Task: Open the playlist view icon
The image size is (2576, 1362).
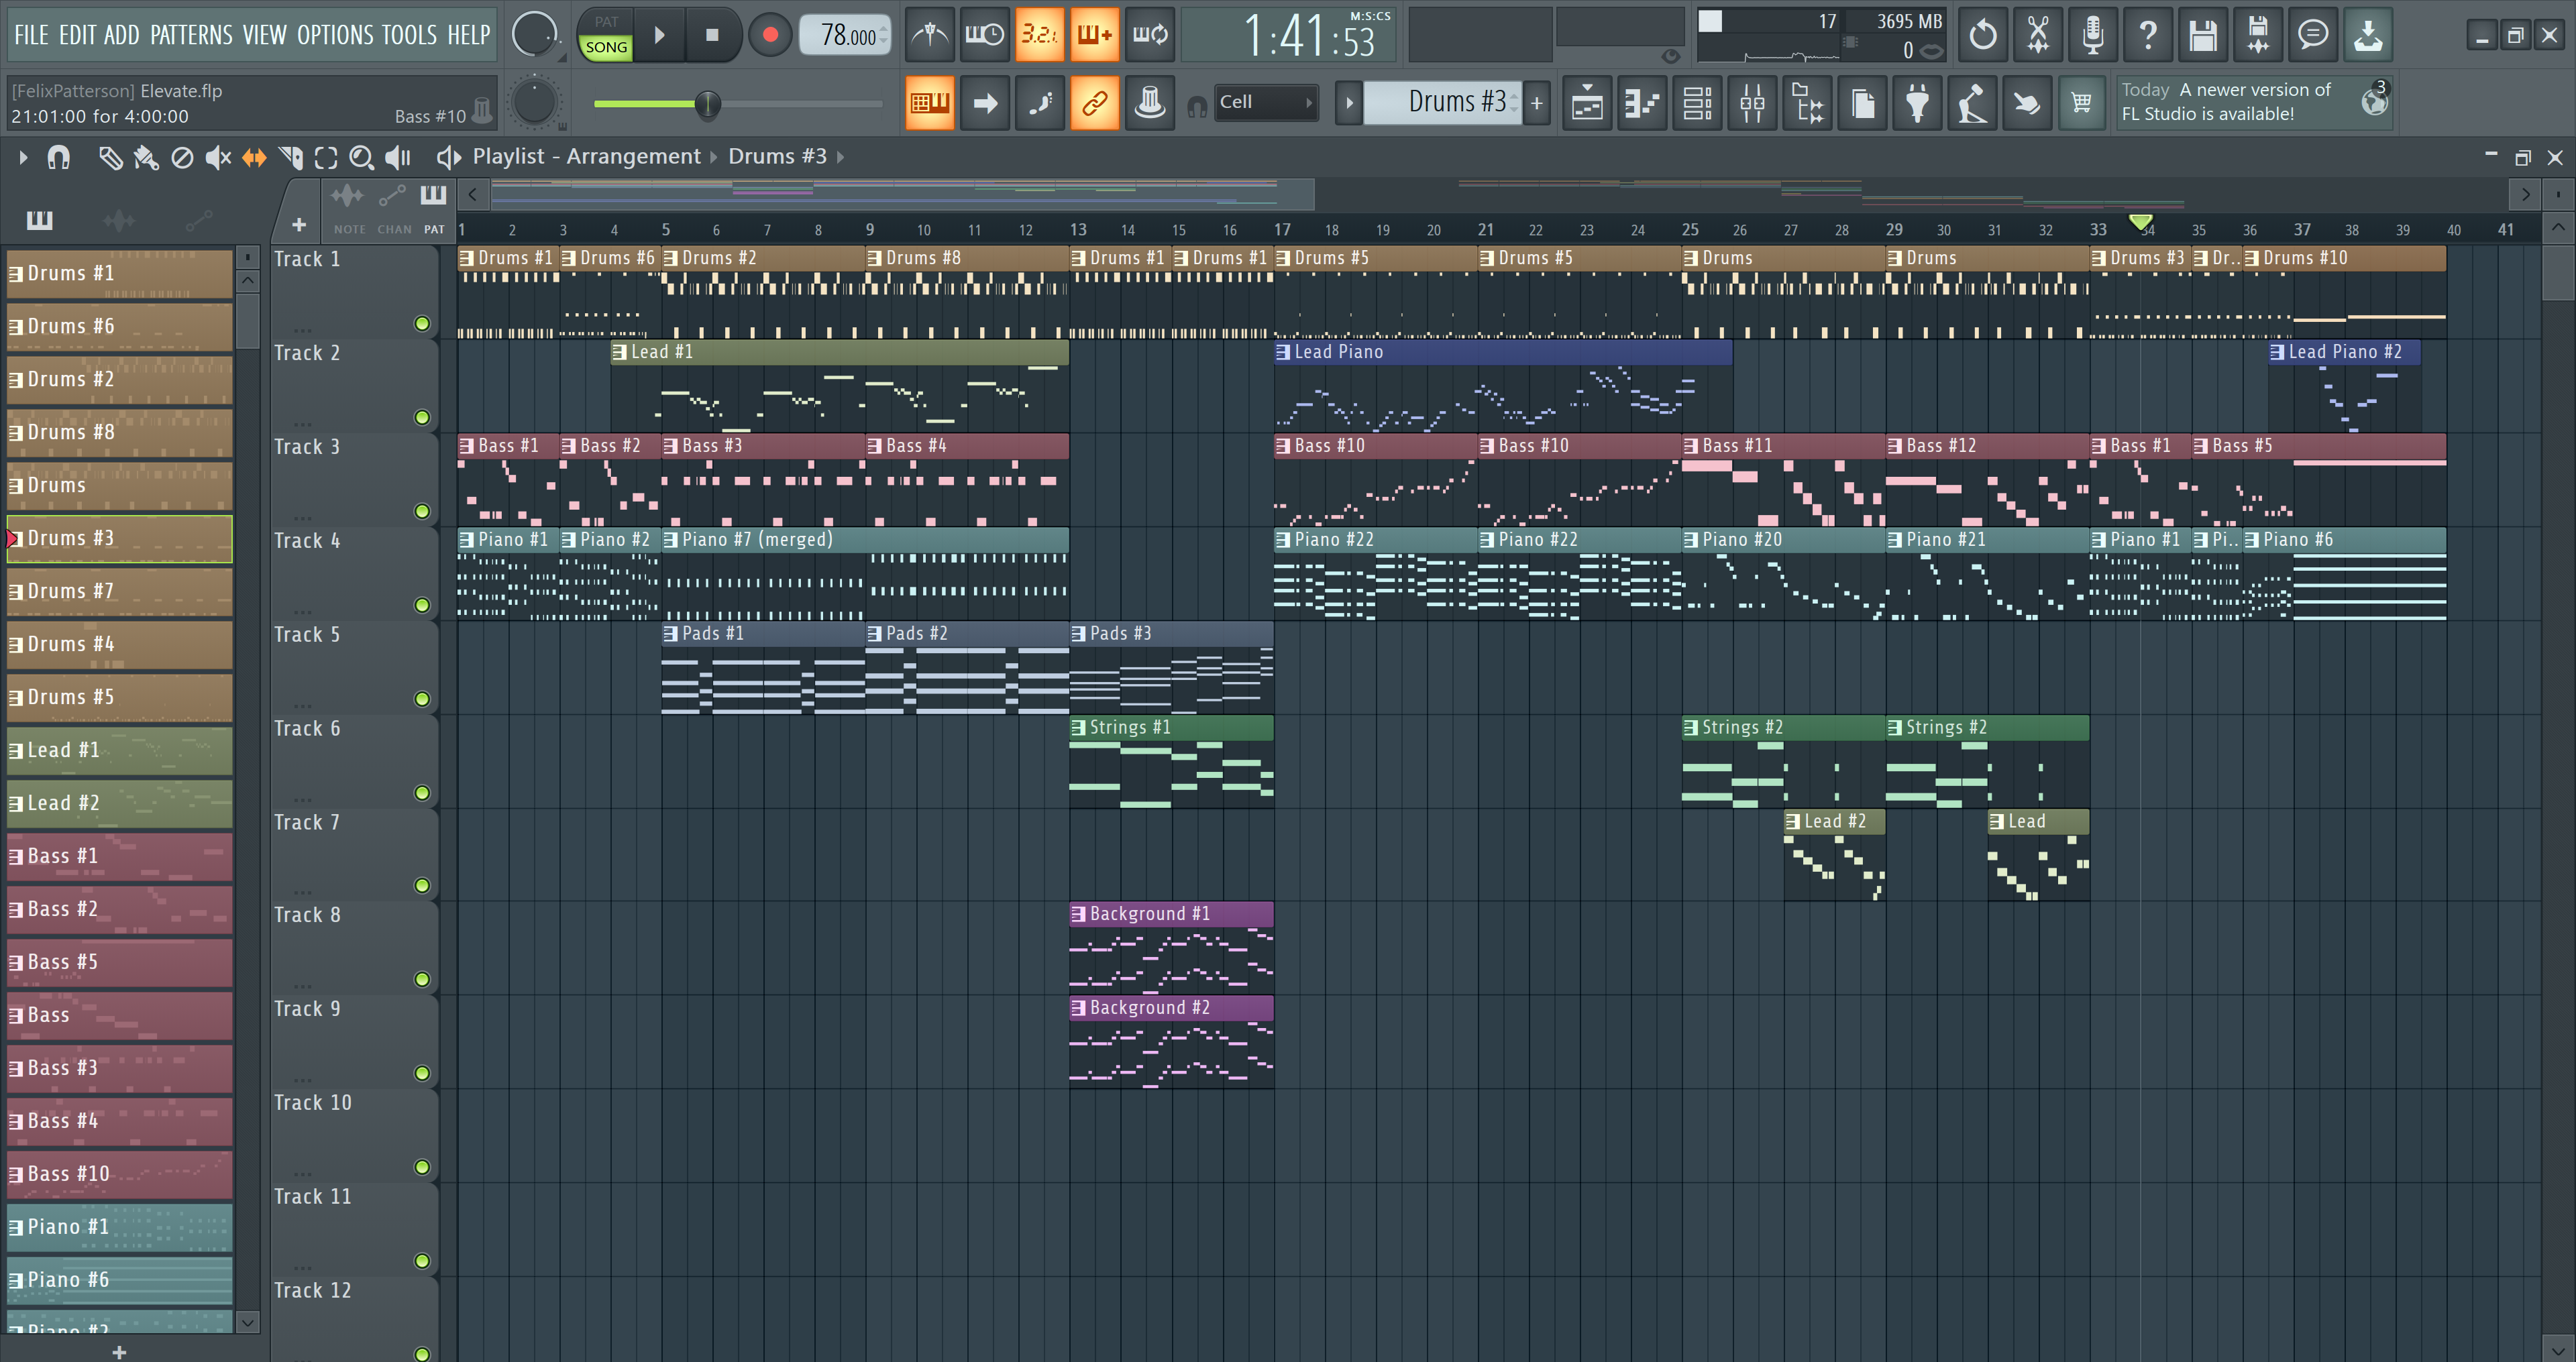Action: point(1587,103)
